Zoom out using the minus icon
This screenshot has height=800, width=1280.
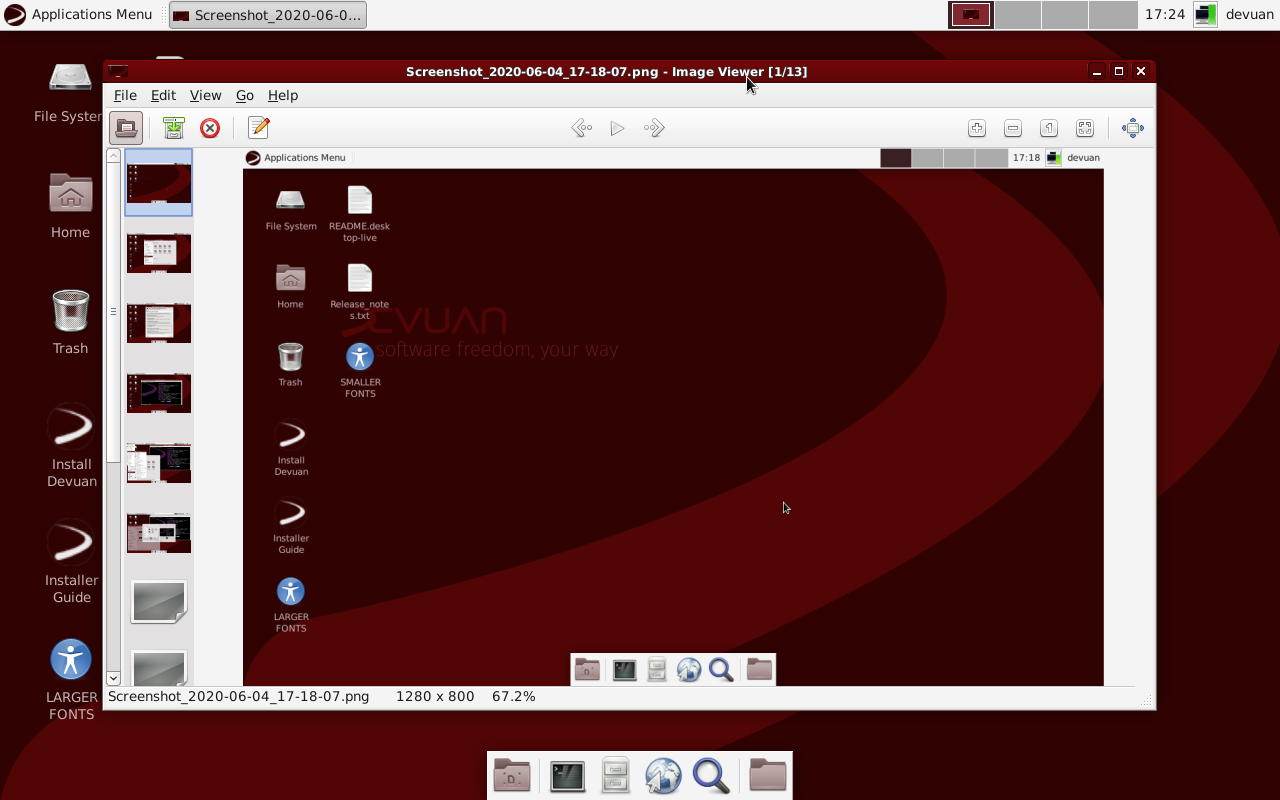click(1013, 128)
